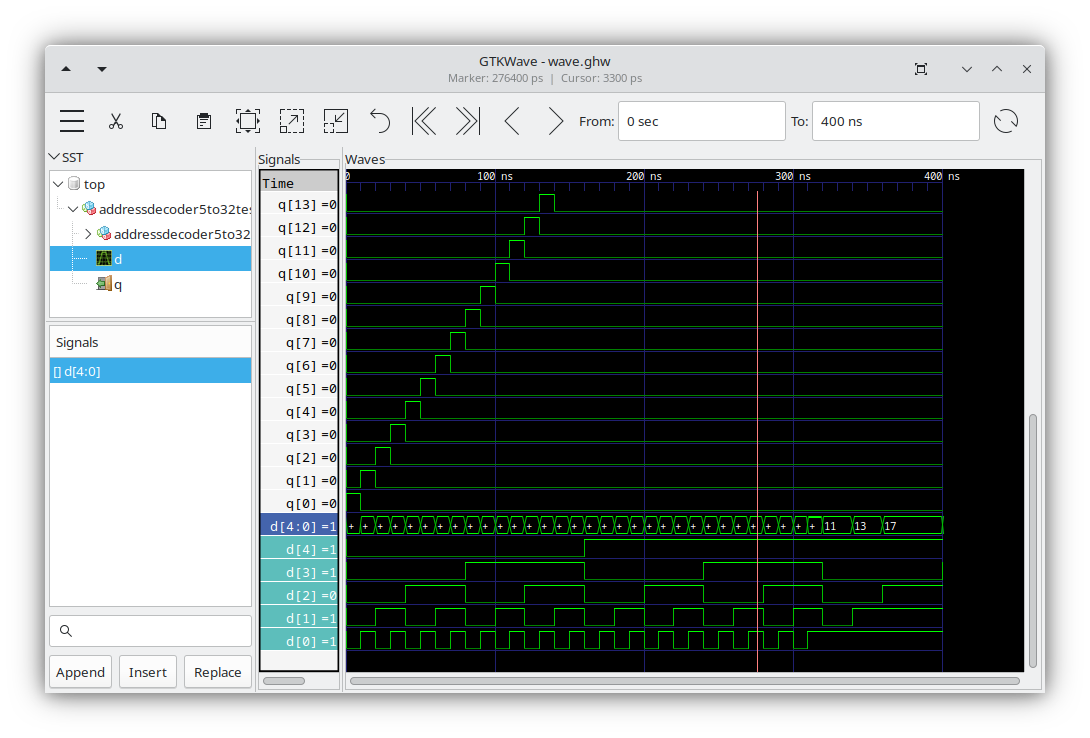Click the Paste clipboard icon
The image size is (1090, 738).
[x=203, y=121]
